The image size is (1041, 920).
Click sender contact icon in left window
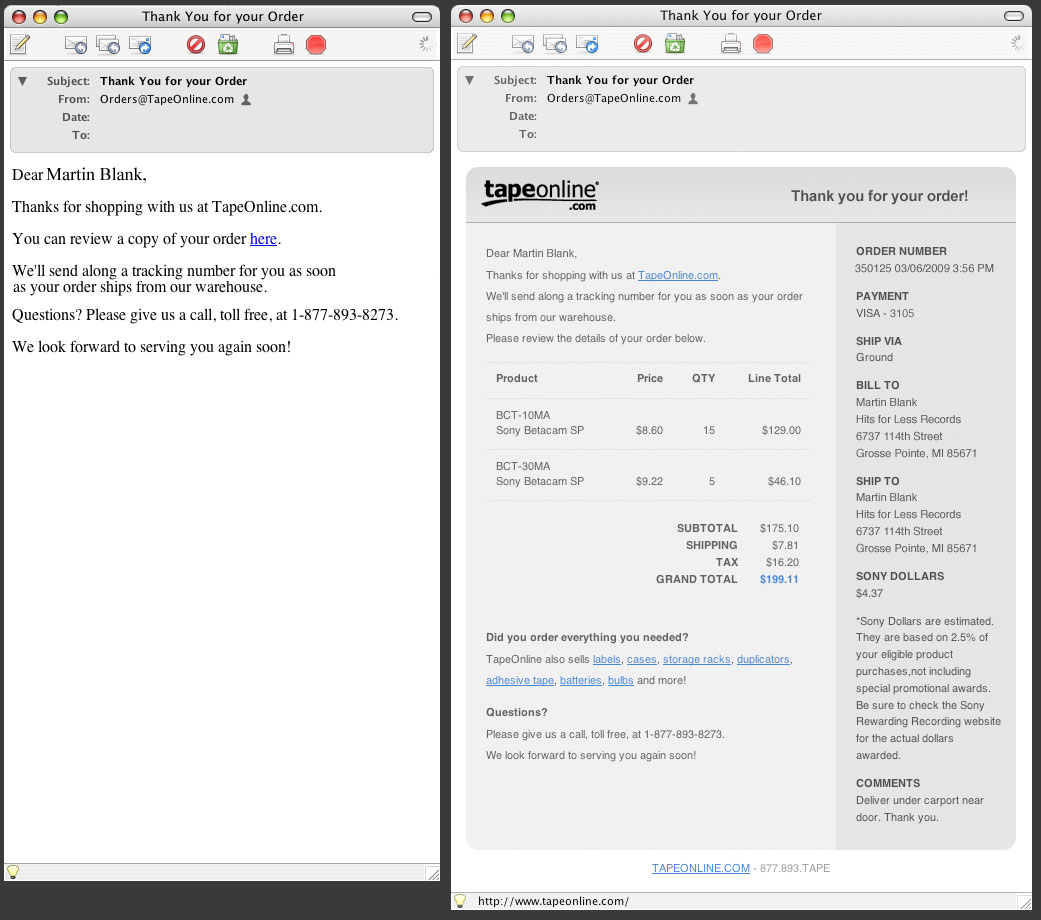(x=246, y=100)
